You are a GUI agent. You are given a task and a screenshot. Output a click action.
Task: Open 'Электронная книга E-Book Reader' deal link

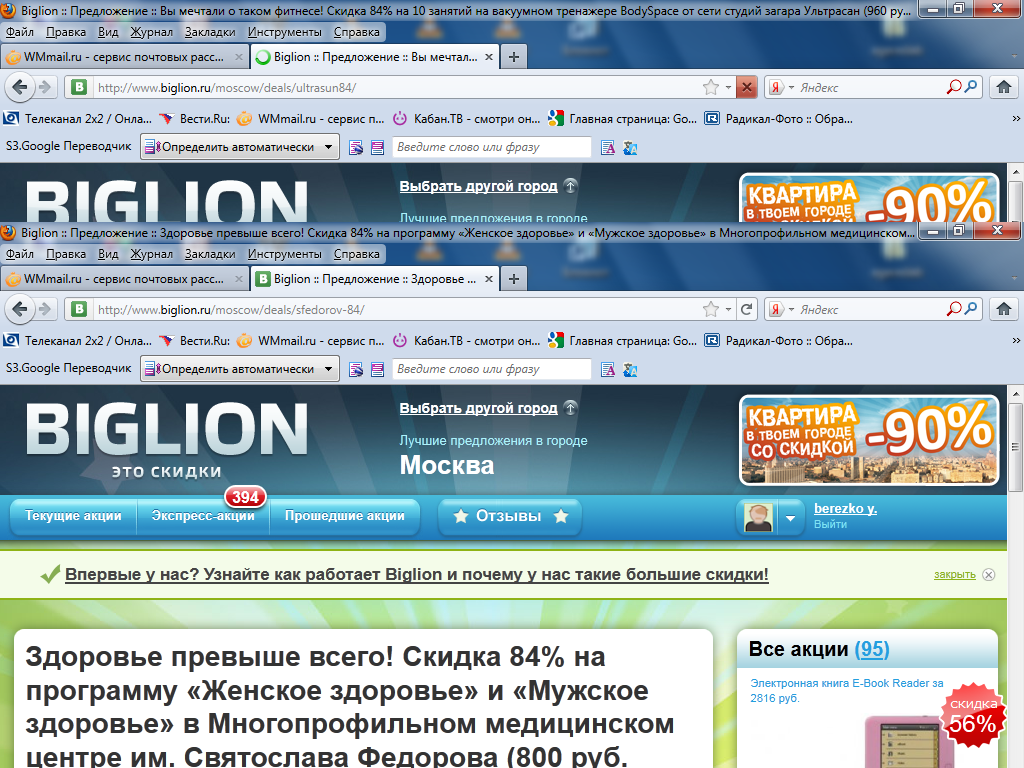847,690
